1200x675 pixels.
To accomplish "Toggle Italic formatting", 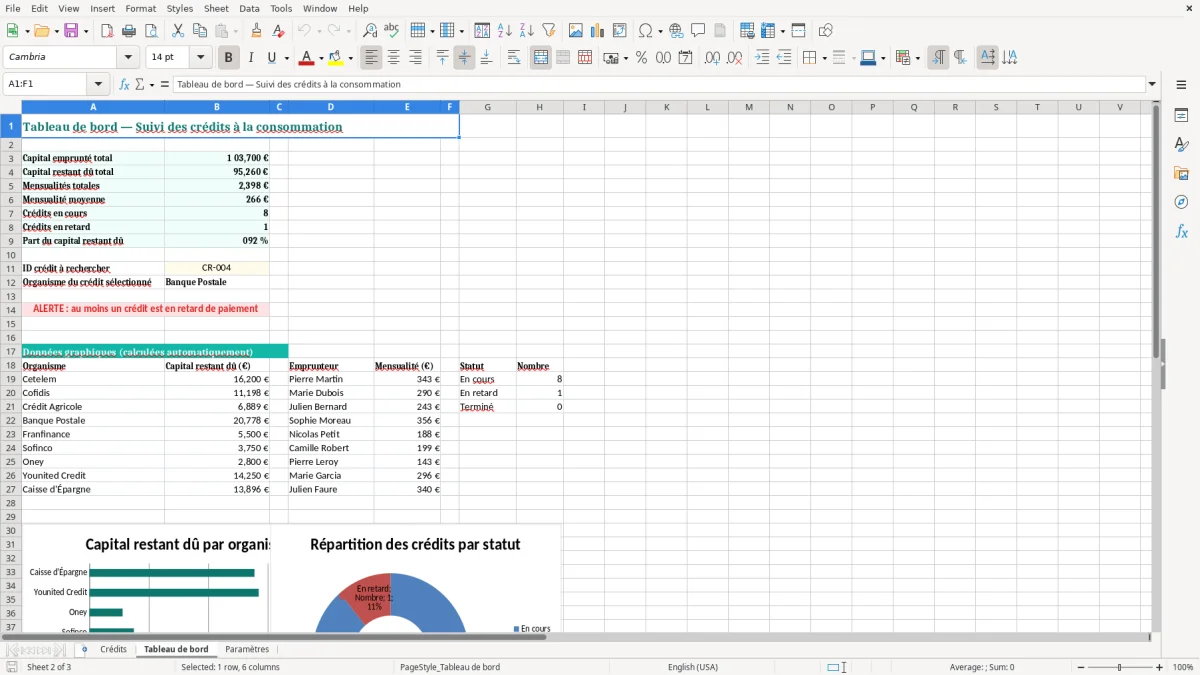I will 251,58.
